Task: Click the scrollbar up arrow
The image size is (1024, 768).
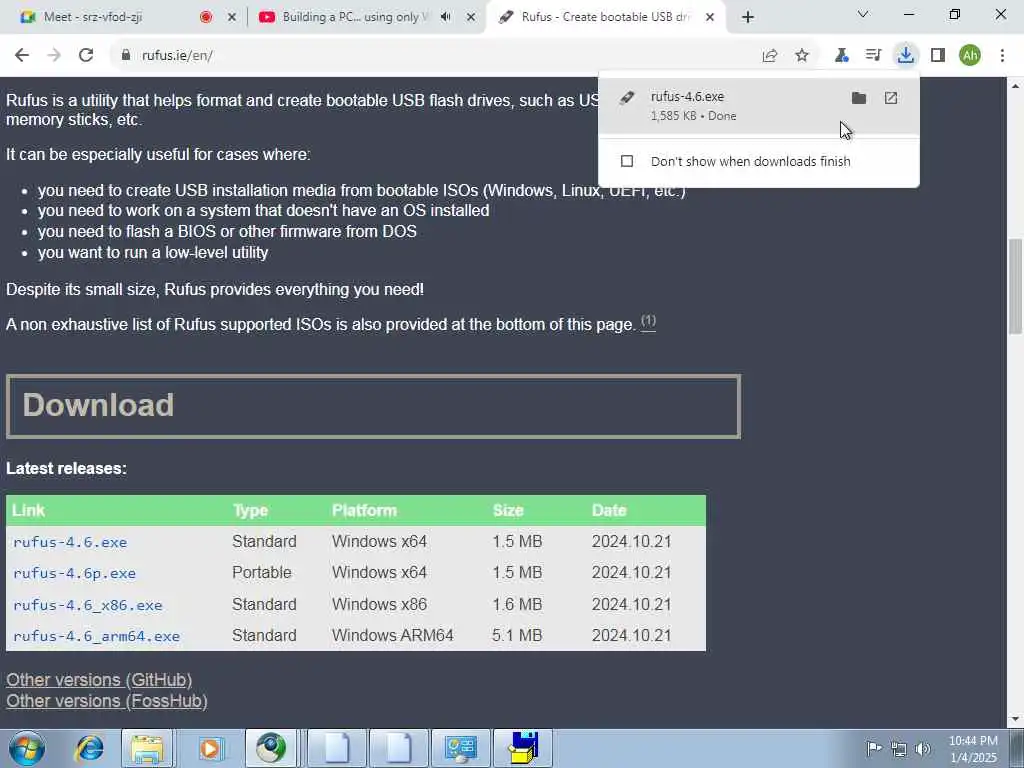Action: coord(1016,86)
